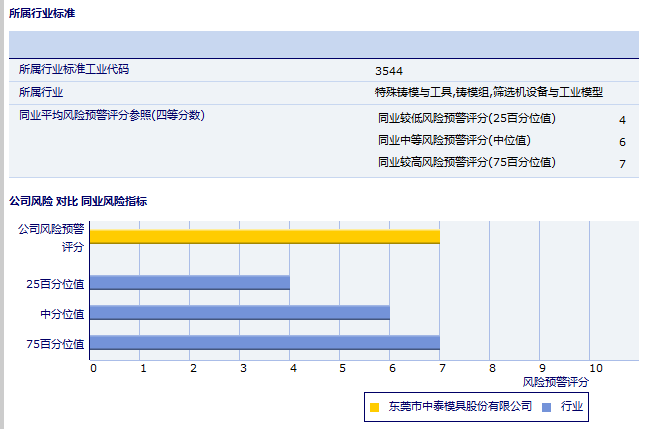The image size is (655, 429).
Task: Select the yellow 公司风险预警评分 bar
Action: (264, 237)
